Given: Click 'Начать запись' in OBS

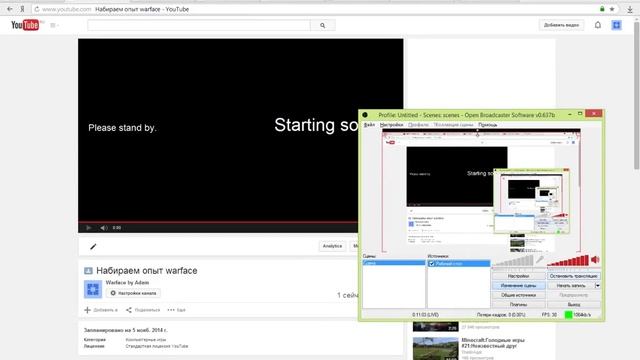Looking at the screenshot, I should click(571, 286).
